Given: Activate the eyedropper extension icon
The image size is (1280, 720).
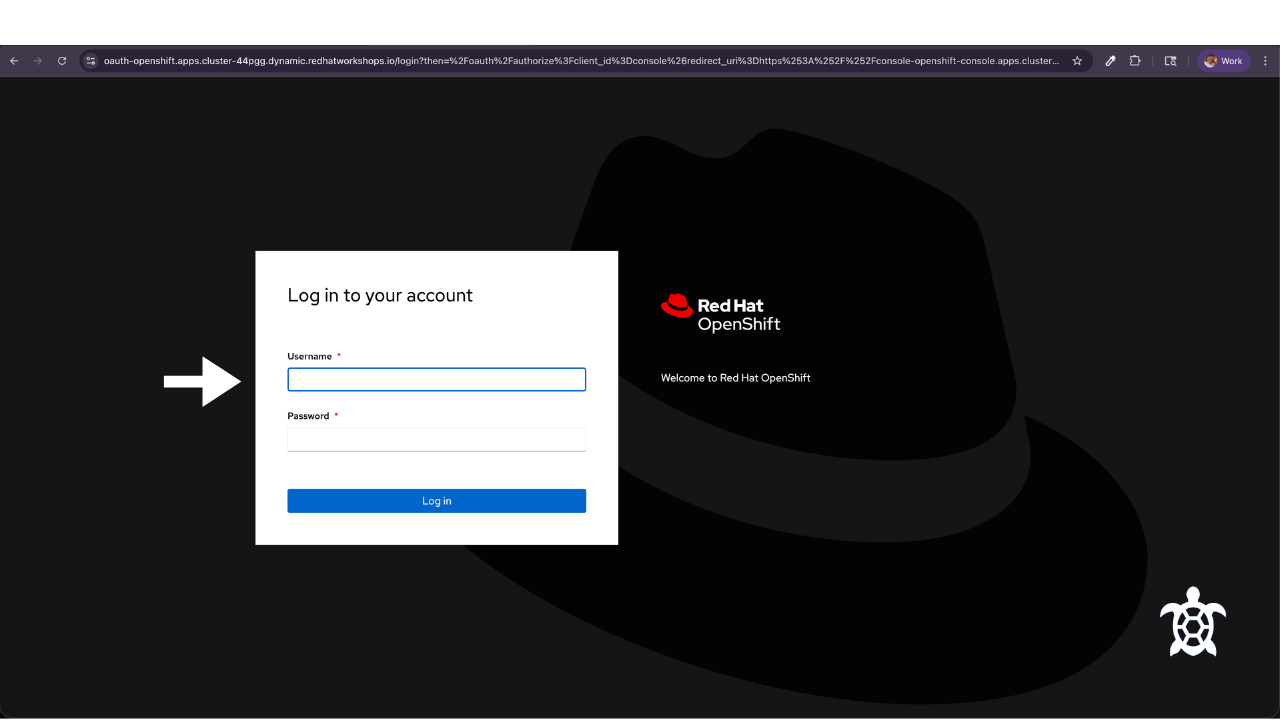Looking at the screenshot, I should click(1110, 61).
